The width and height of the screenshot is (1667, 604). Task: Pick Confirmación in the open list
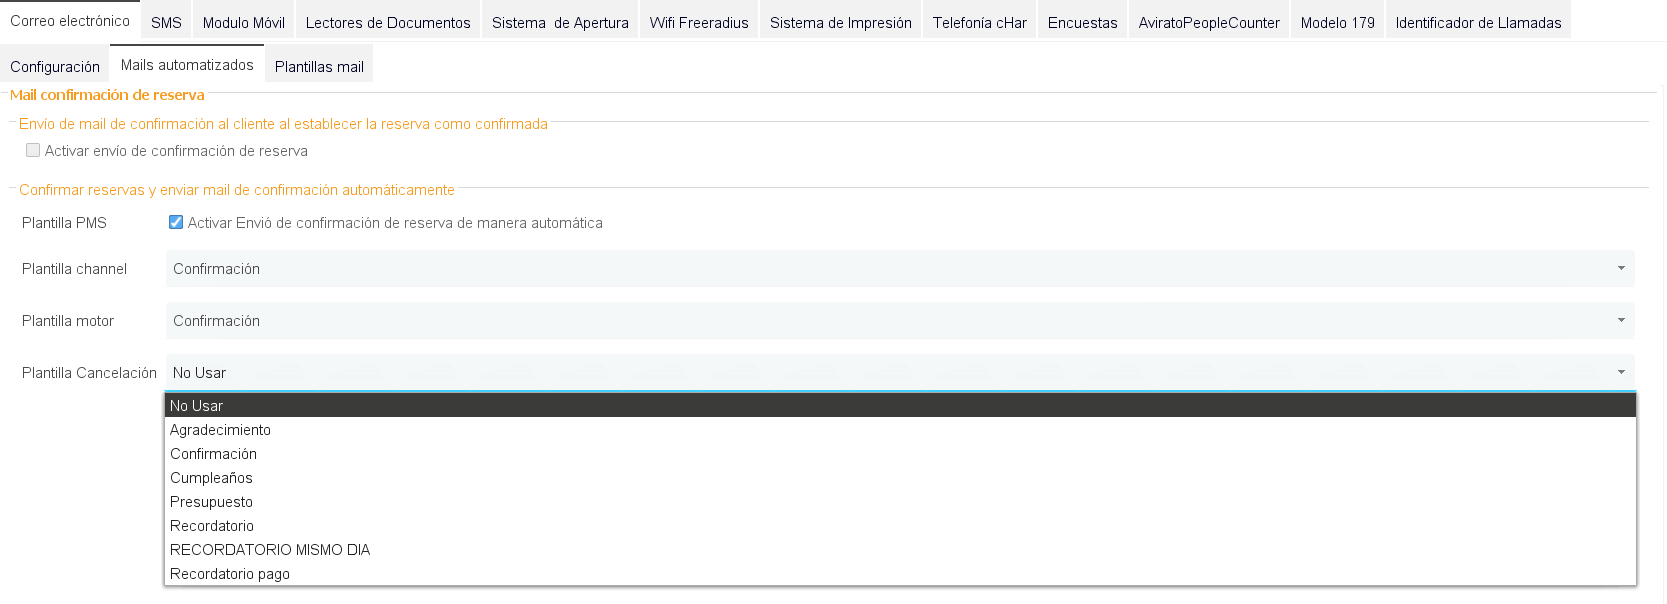click(x=900, y=453)
